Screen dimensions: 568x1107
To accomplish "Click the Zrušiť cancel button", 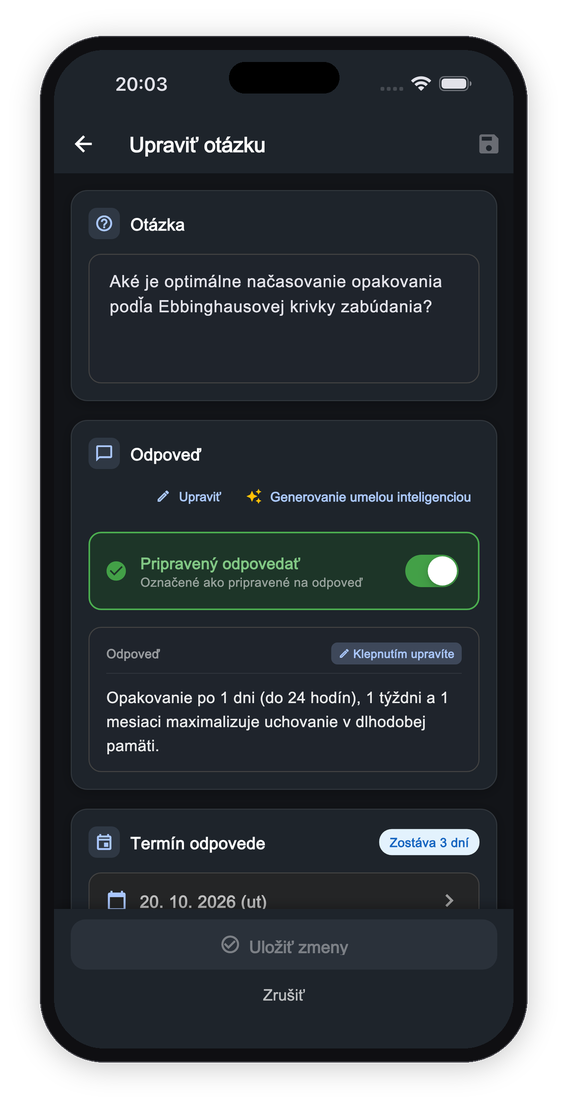I will coord(284,995).
